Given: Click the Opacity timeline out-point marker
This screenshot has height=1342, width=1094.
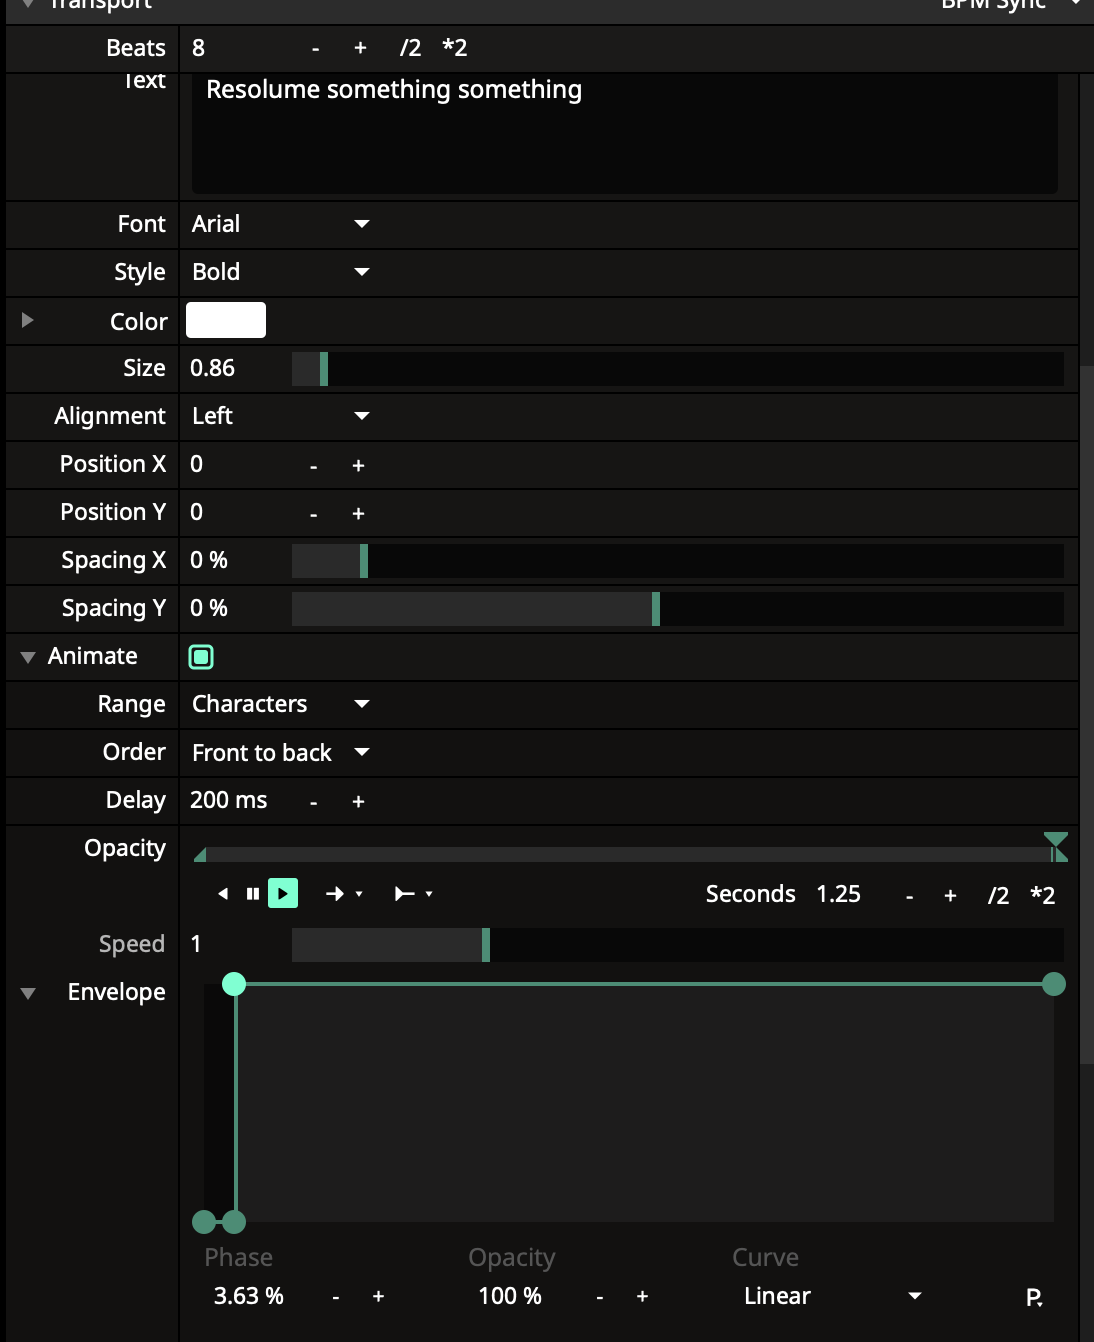Looking at the screenshot, I should tap(1055, 846).
